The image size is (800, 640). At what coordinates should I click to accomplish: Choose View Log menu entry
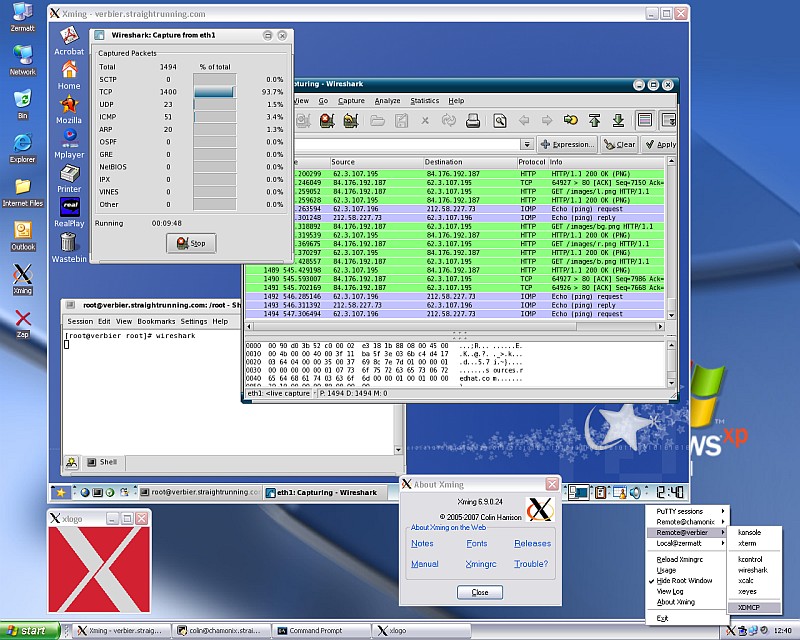tap(670, 592)
